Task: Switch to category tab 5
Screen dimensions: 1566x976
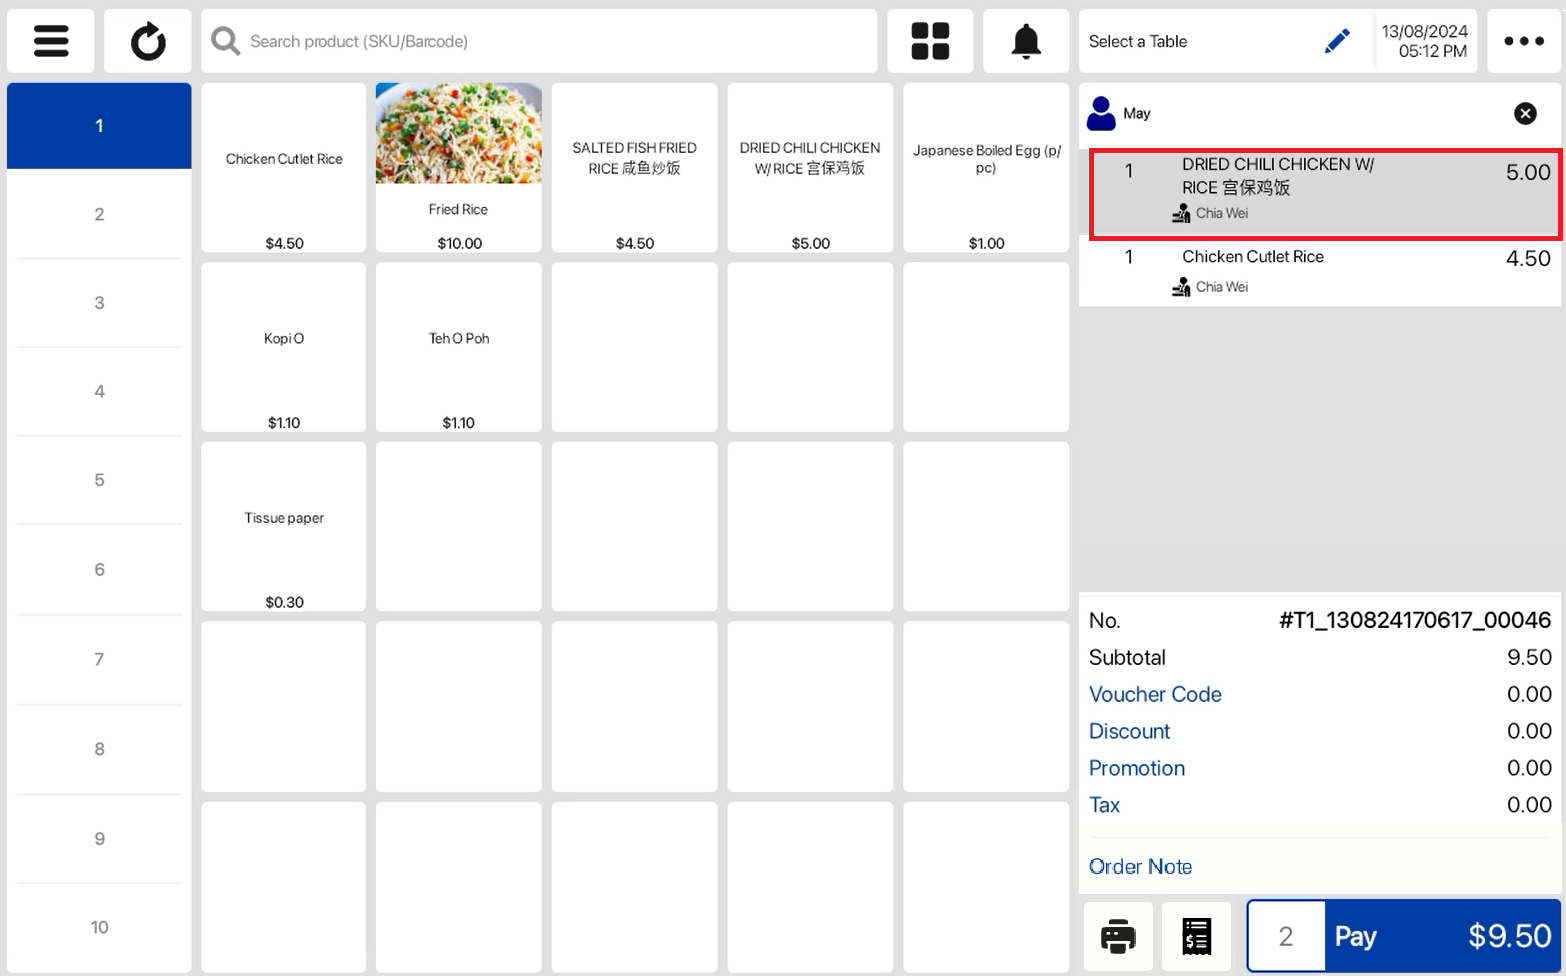Action: pos(99,480)
